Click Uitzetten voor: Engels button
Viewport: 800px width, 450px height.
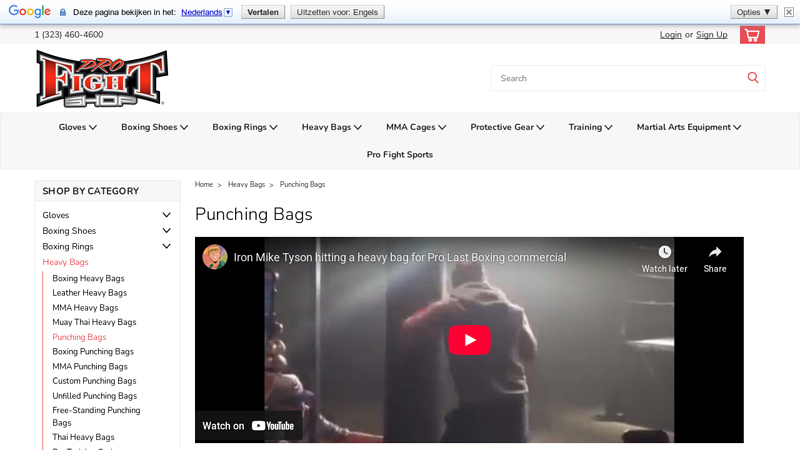[337, 12]
